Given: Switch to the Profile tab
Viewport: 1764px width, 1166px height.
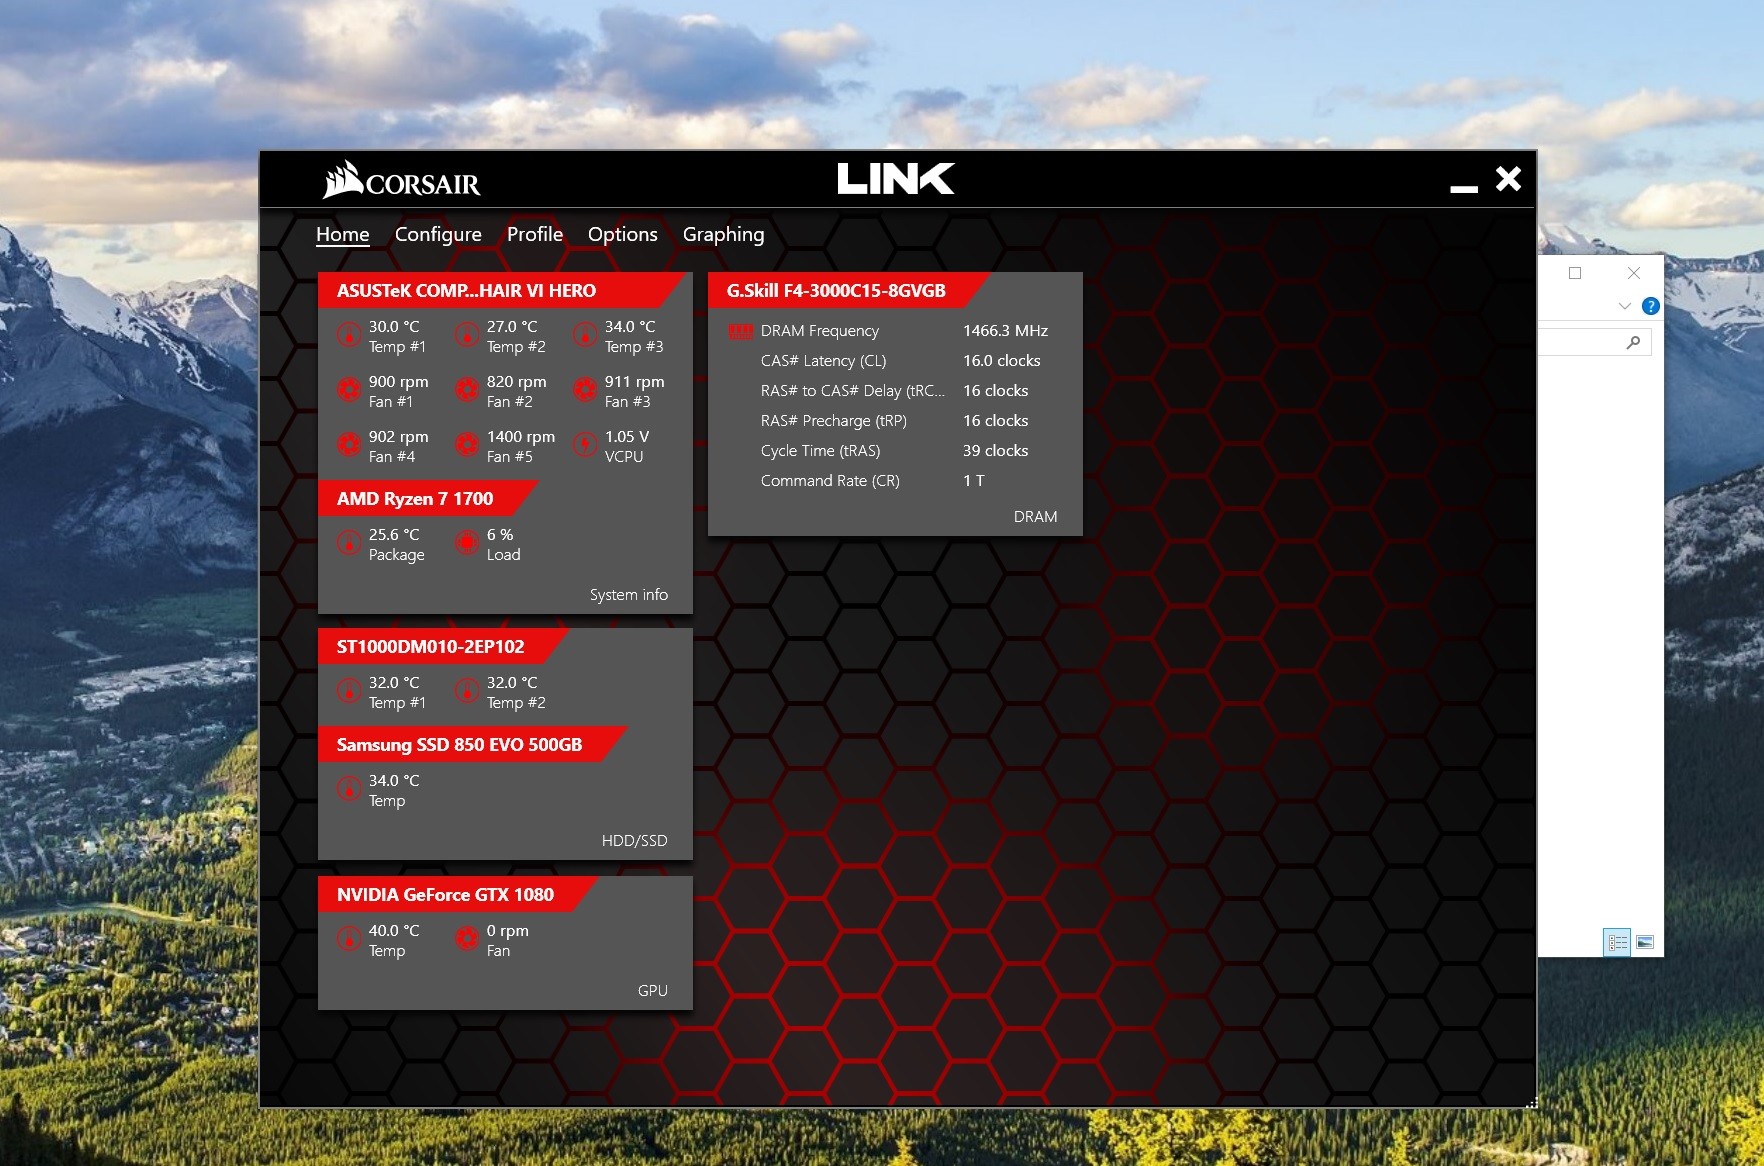Looking at the screenshot, I should pyautogui.click(x=535, y=234).
